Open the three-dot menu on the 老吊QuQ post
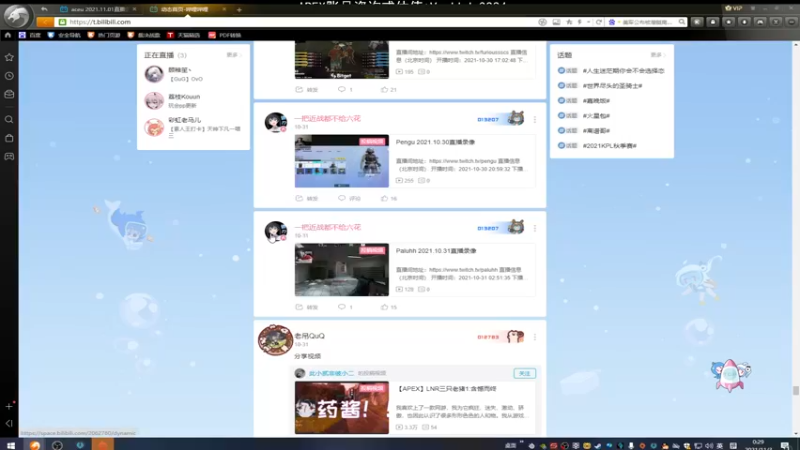Viewport: 800px width, 450px height. pyautogui.click(x=535, y=337)
